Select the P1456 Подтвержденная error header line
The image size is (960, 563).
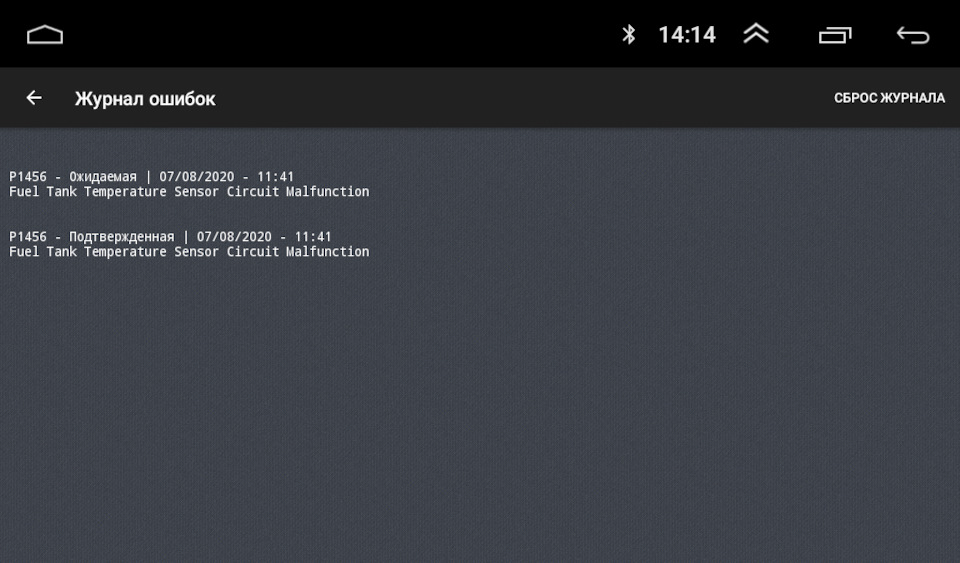point(170,237)
